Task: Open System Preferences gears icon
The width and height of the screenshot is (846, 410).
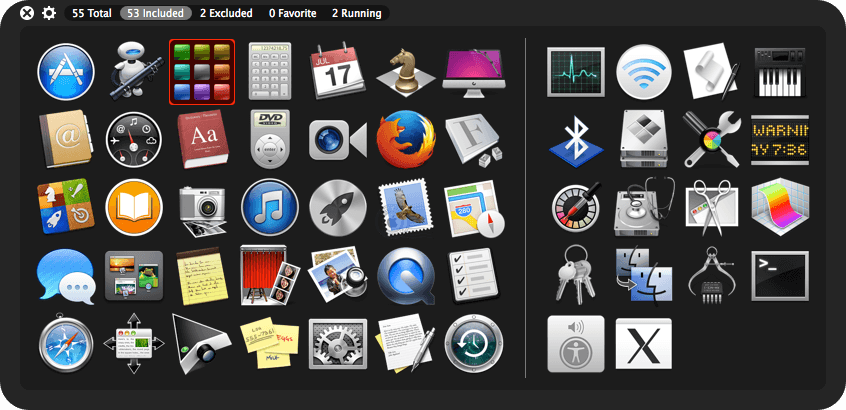Action: pos(338,344)
